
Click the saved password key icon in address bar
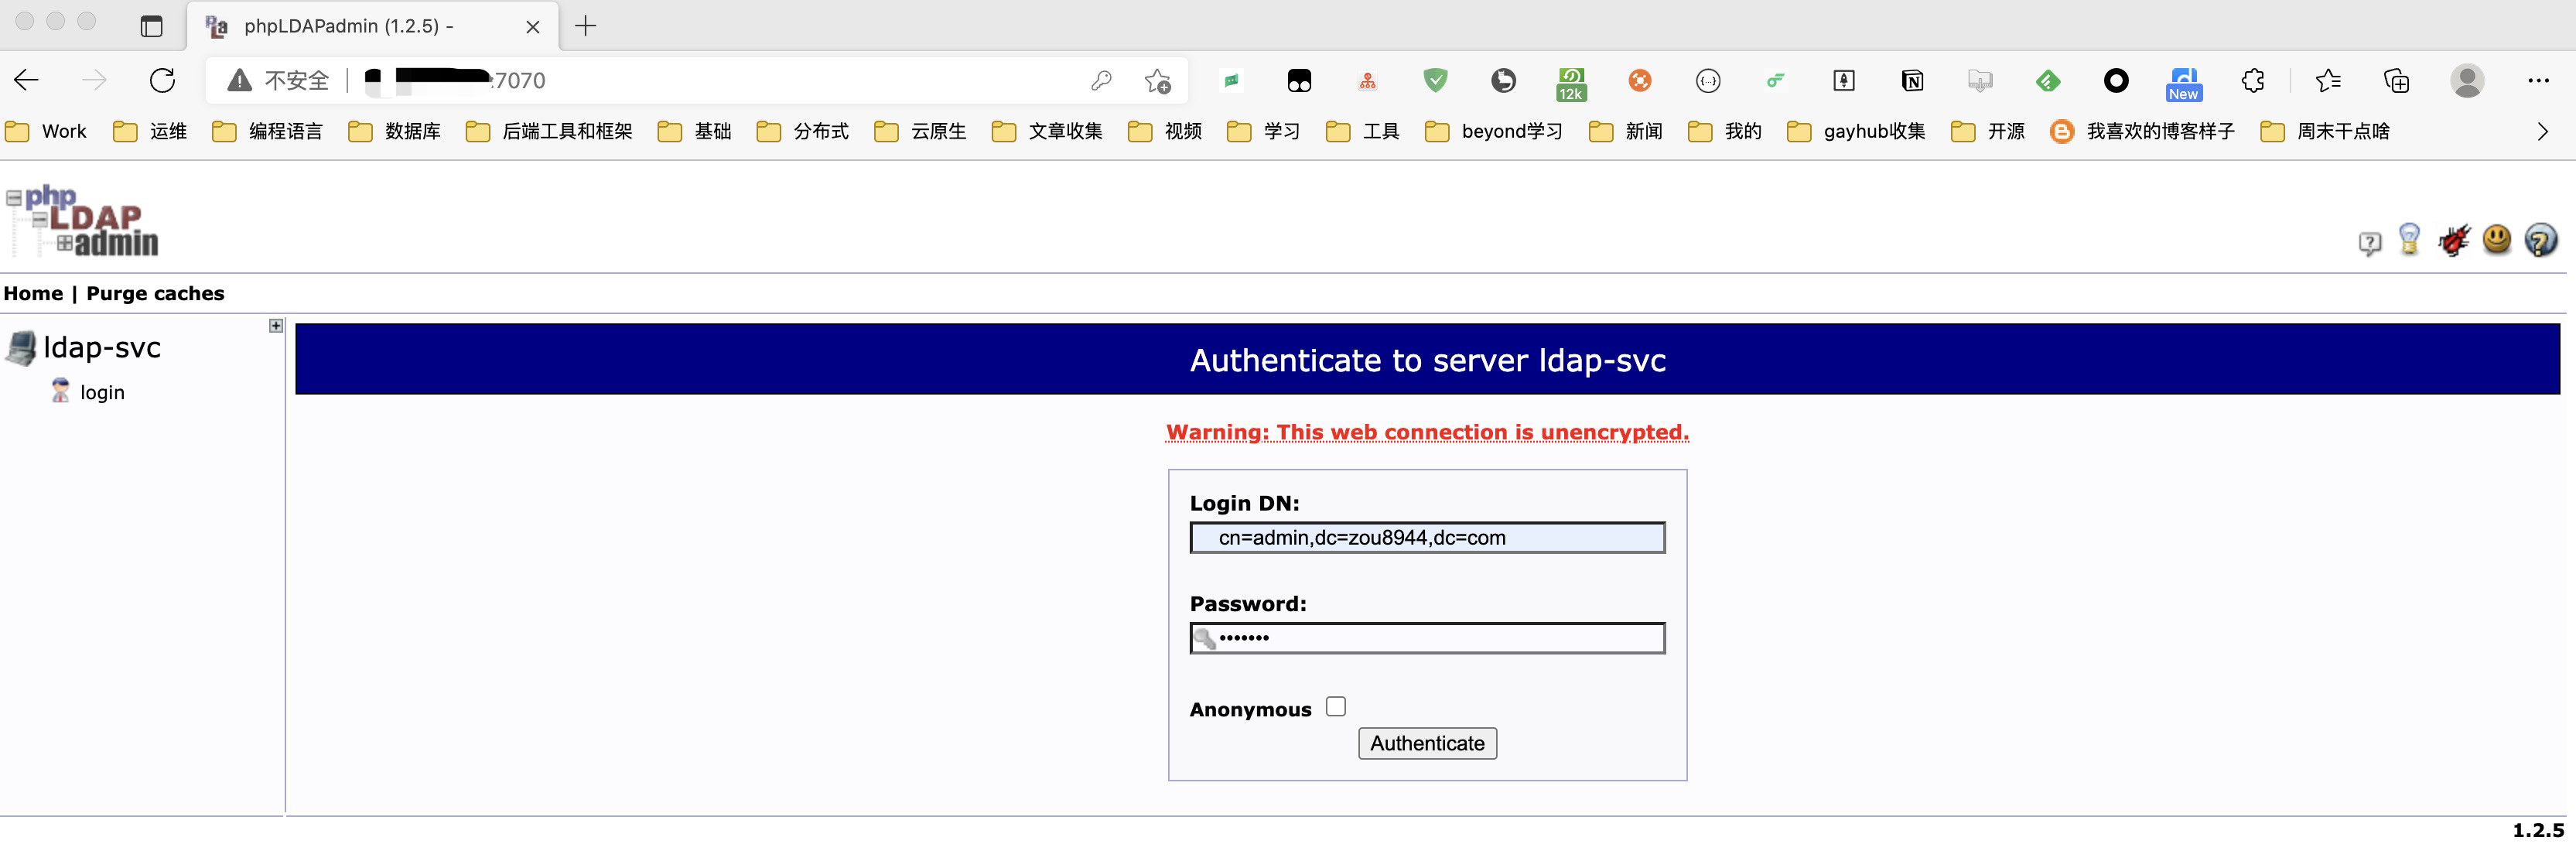click(1101, 81)
